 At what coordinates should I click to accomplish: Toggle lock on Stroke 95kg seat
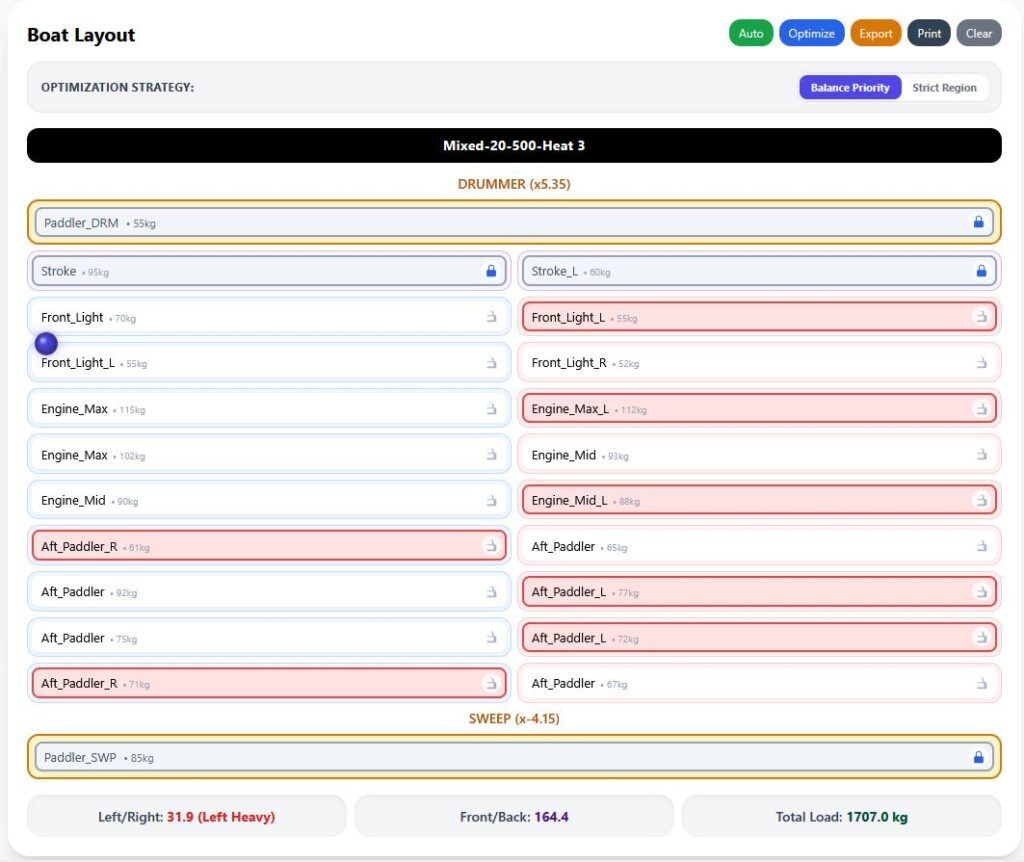click(x=491, y=271)
